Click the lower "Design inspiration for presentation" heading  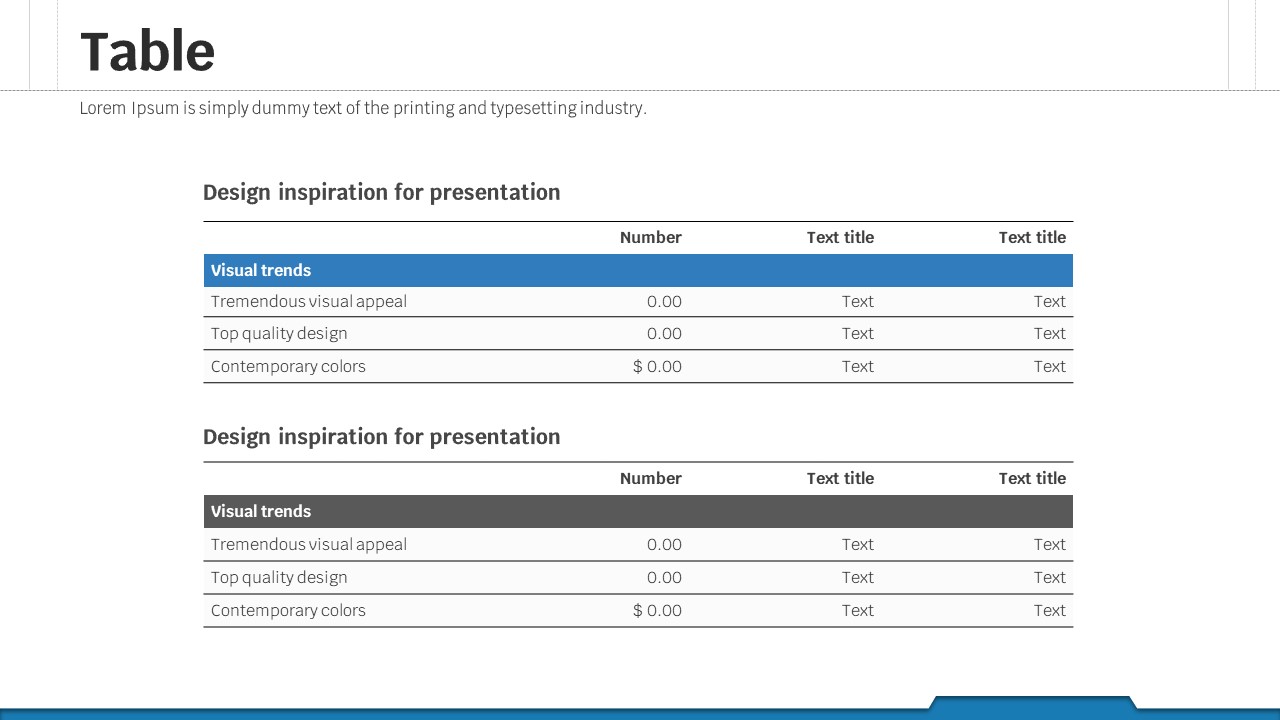381,437
